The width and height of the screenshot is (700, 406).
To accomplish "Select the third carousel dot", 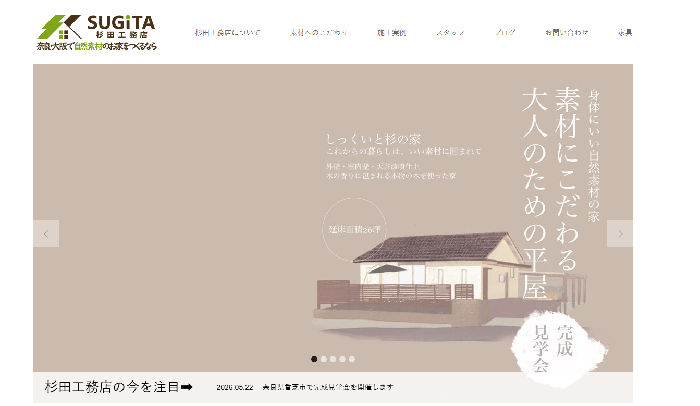I will (333, 359).
